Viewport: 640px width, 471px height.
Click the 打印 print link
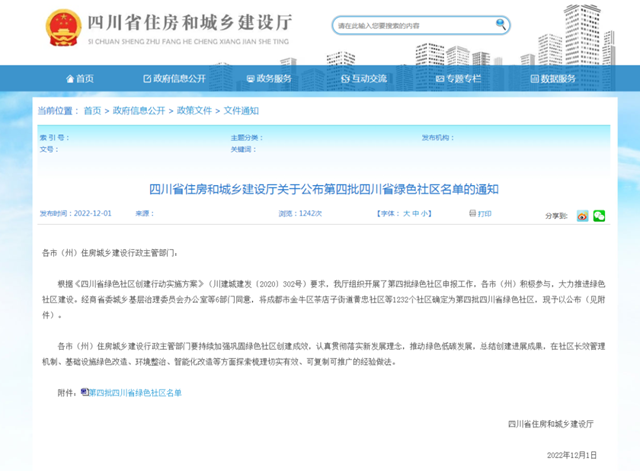[x=480, y=213]
